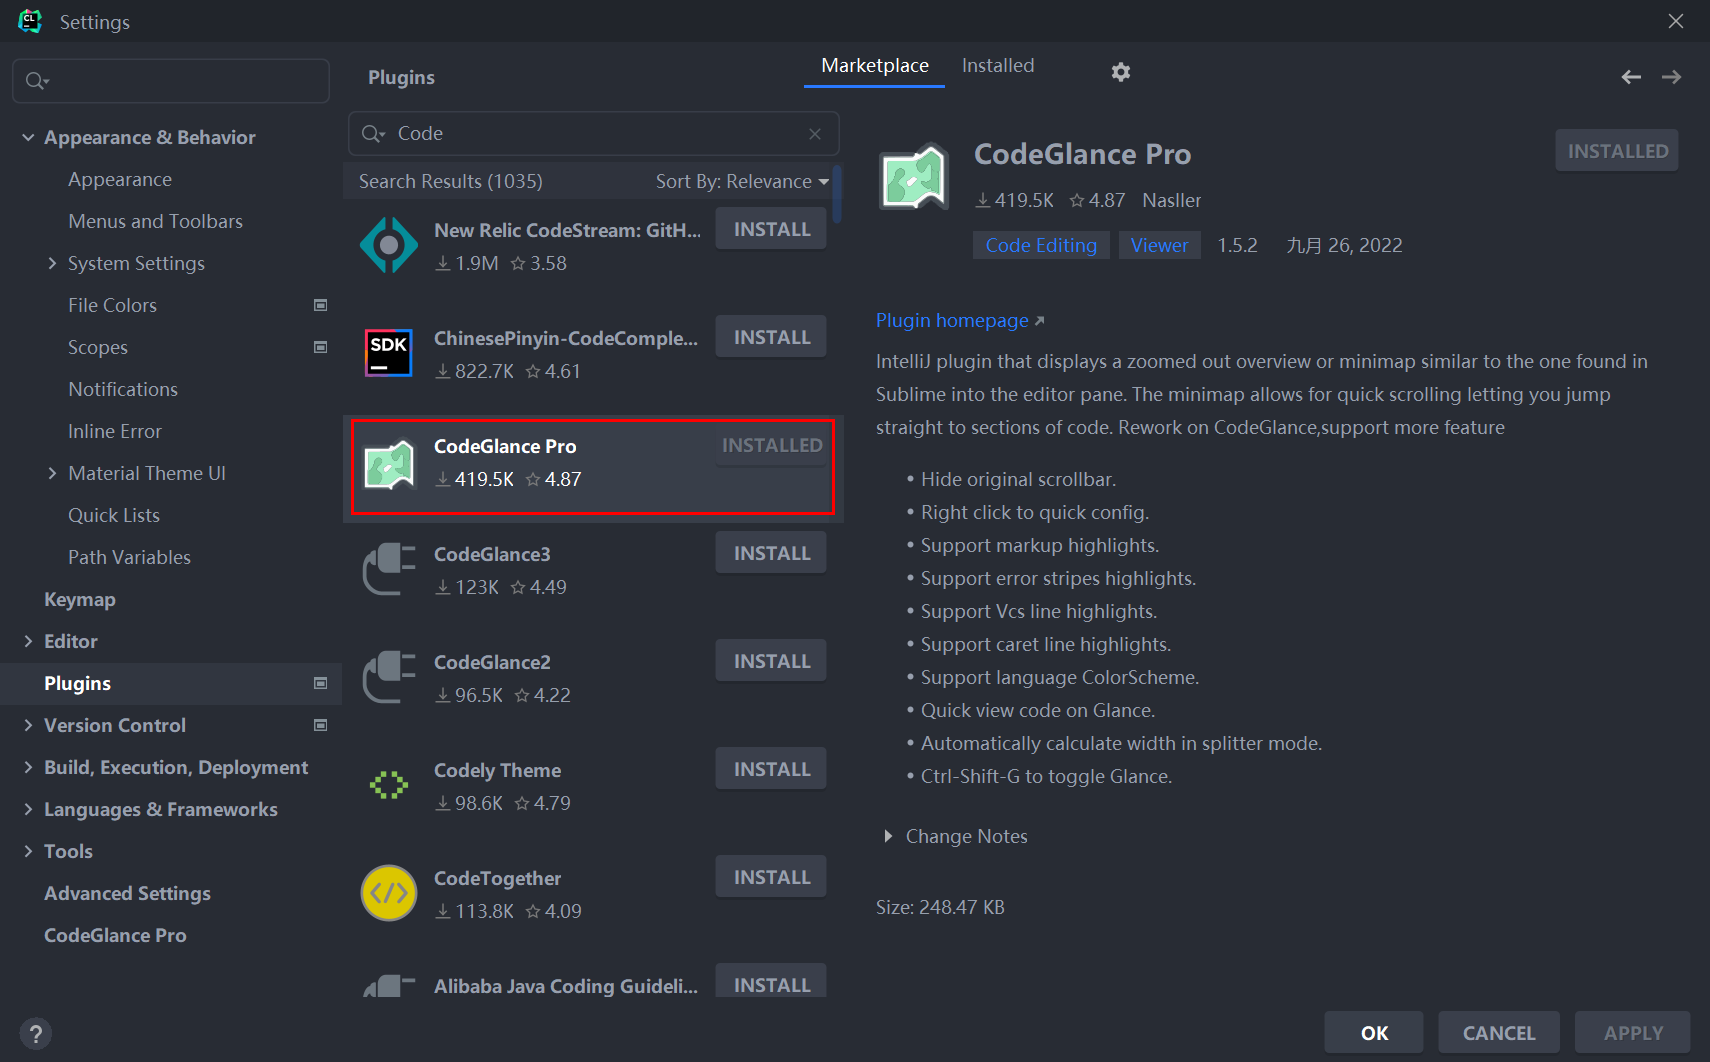Click the CodeGlance Pro plugin icon
Image resolution: width=1710 pixels, height=1062 pixels.
coord(389,464)
